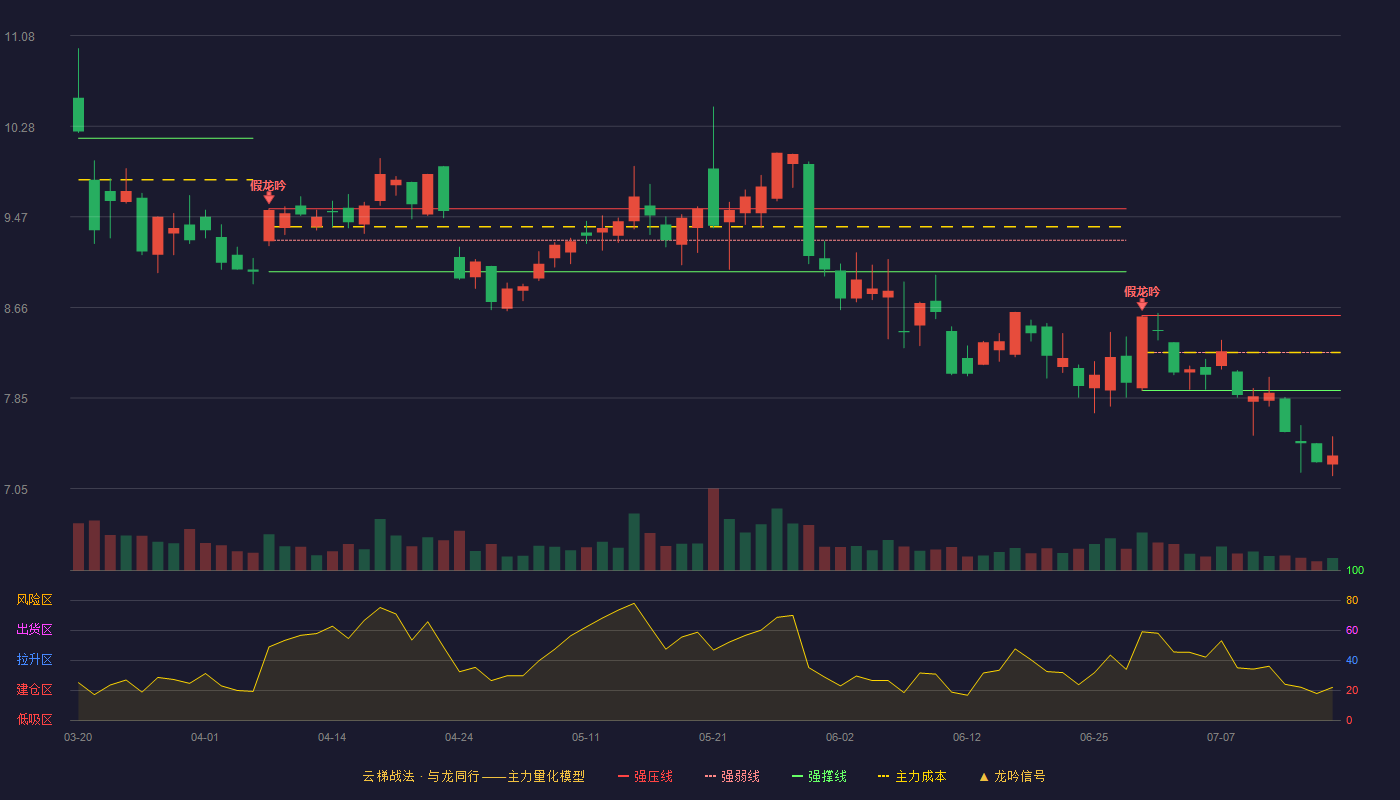Click the 80 indicator scale label
This screenshot has height=800, width=1400.
[x=1352, y=600]
